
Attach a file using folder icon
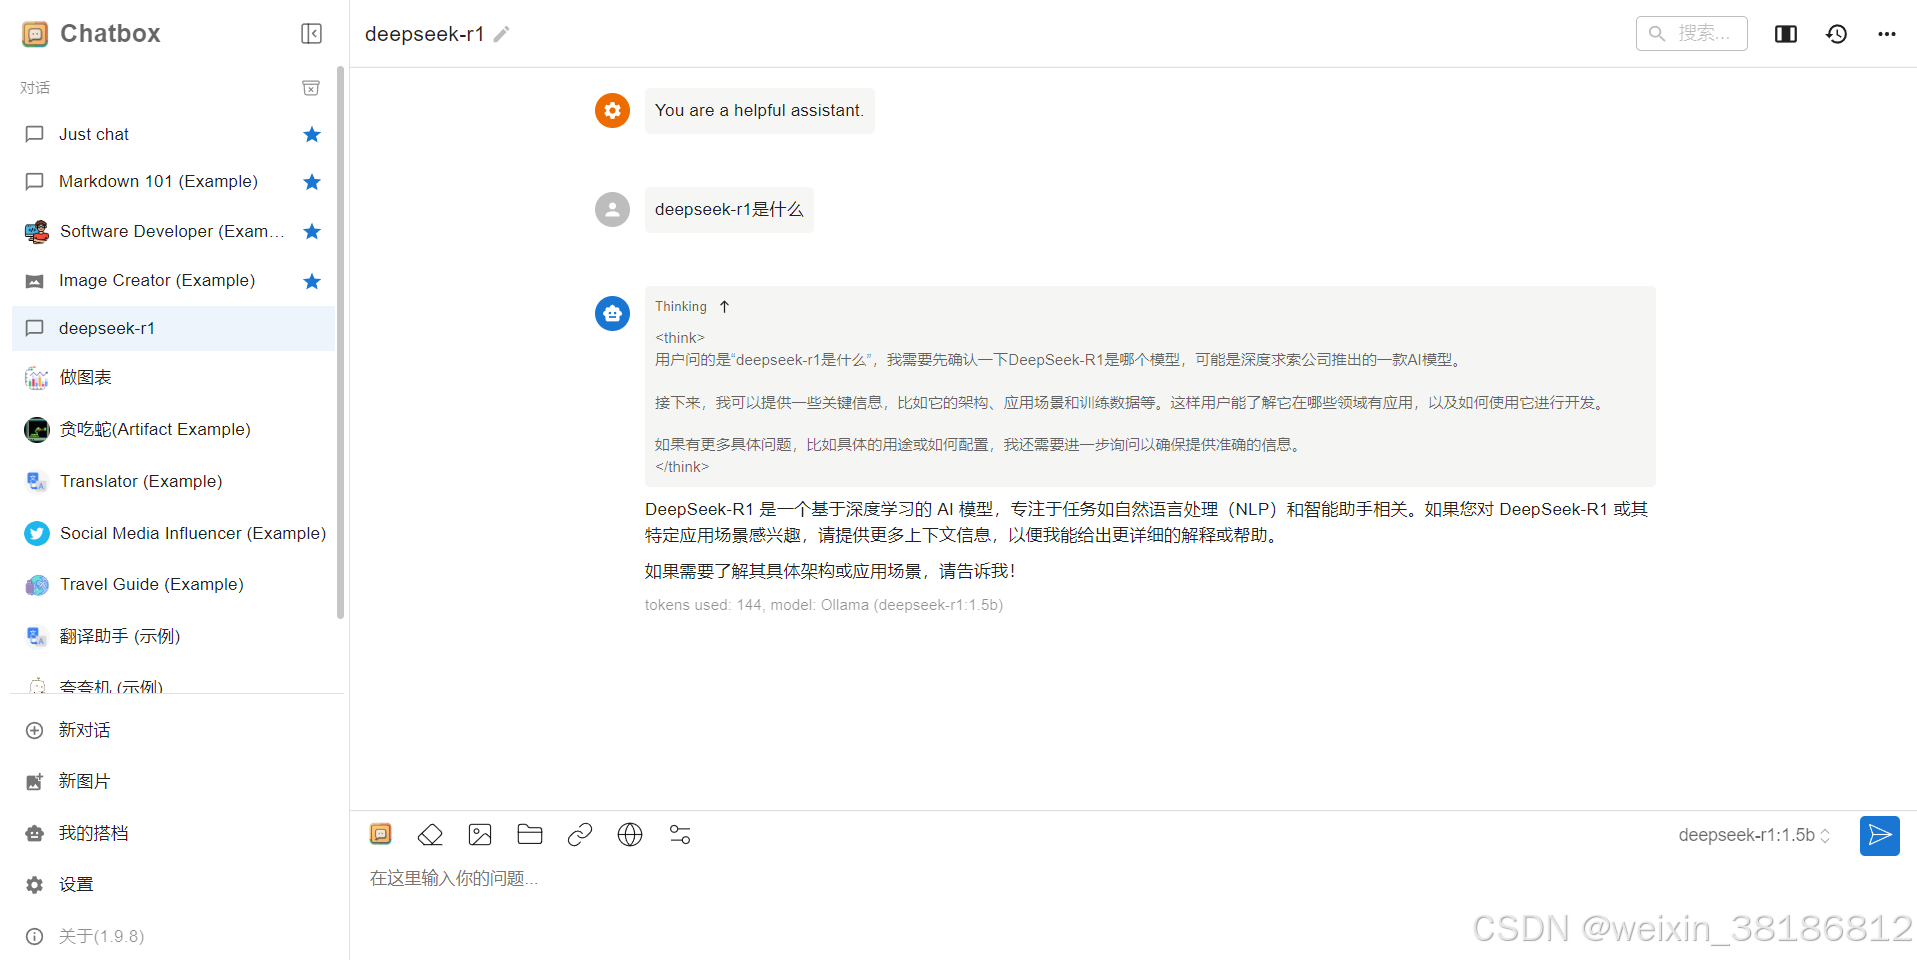click(530, 834)
